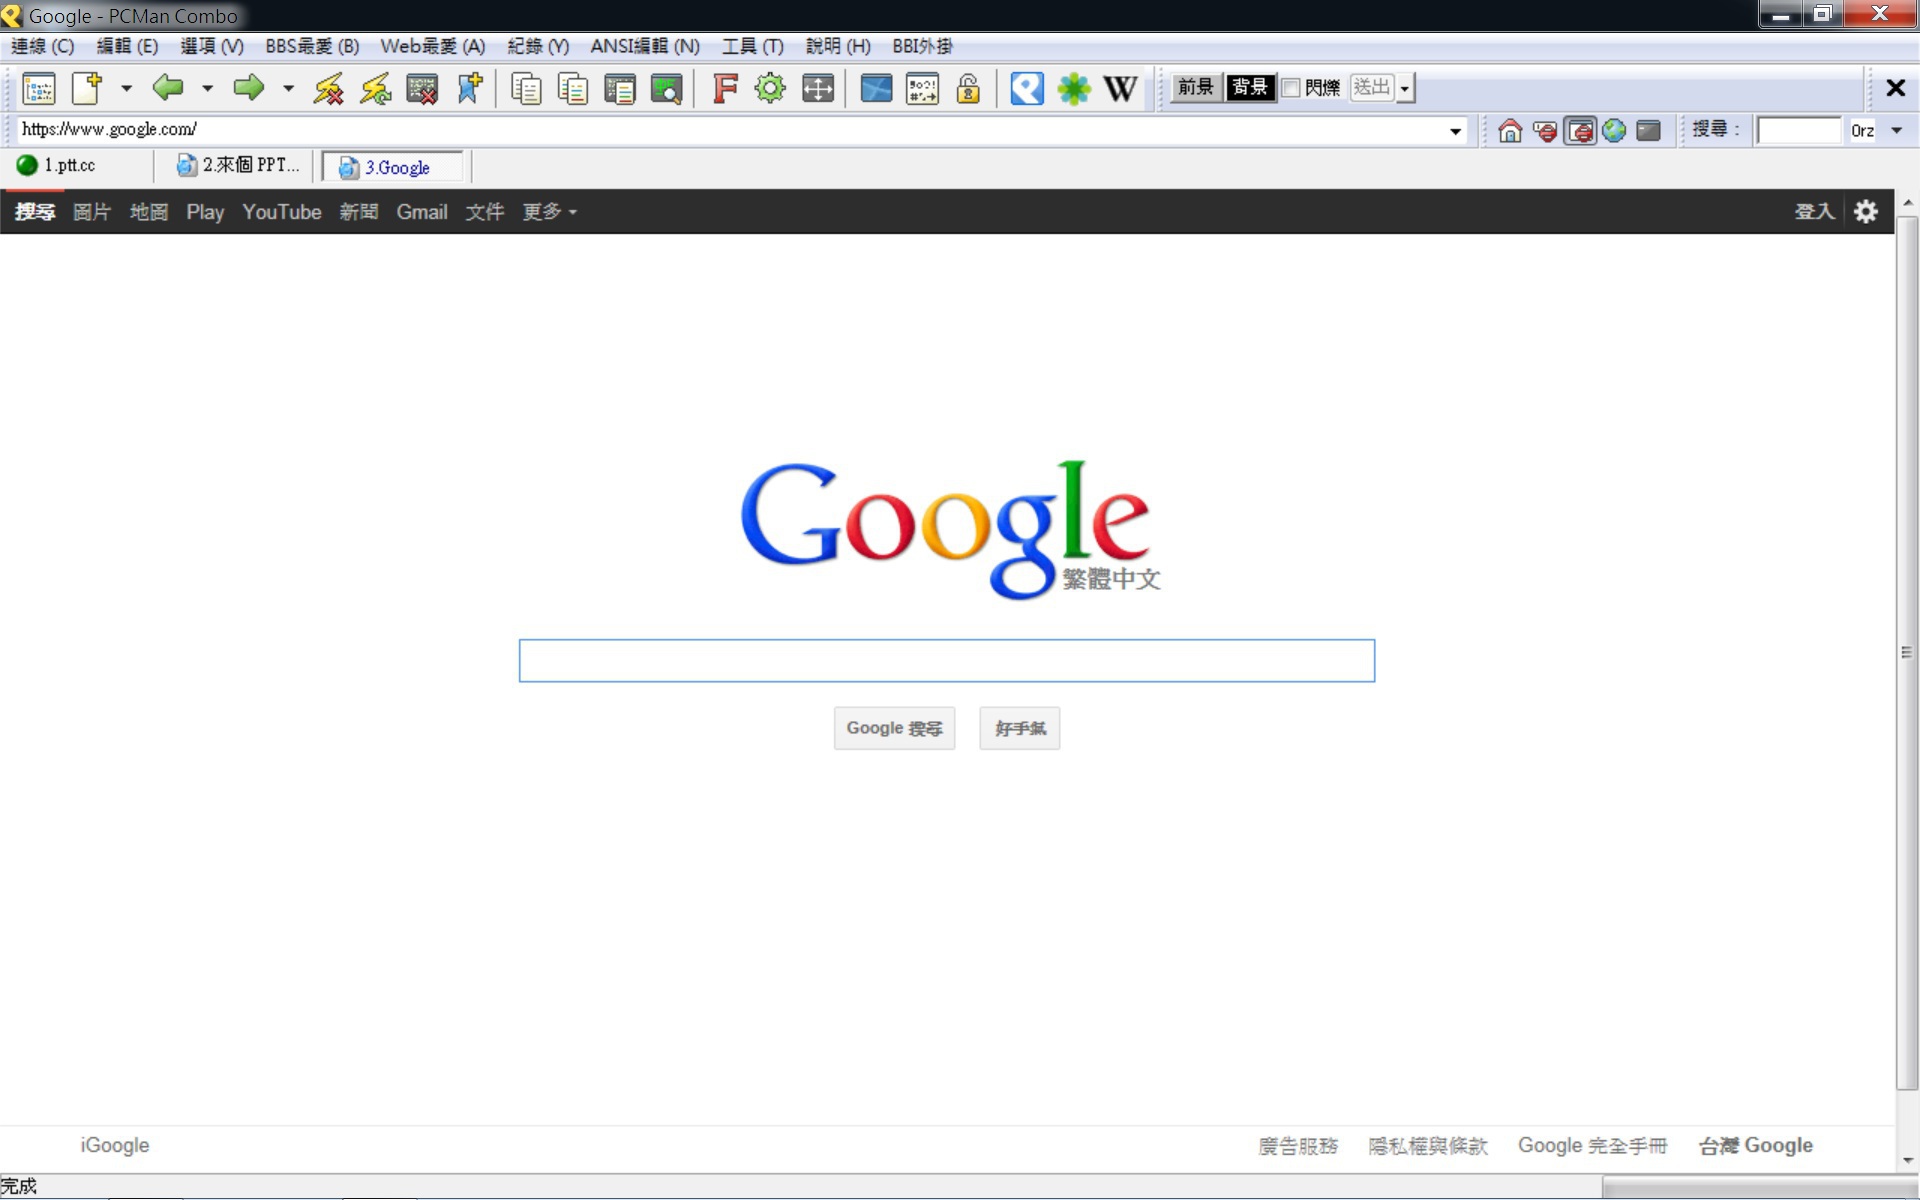Toggle fullscreen with the four-arrow icon

(x=818, y=89)
